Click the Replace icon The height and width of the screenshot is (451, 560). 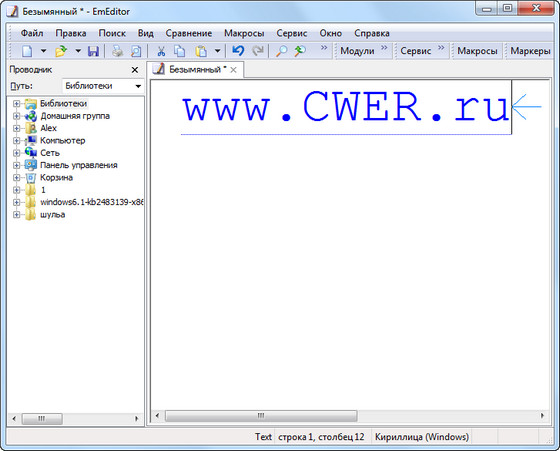(300, 51)
